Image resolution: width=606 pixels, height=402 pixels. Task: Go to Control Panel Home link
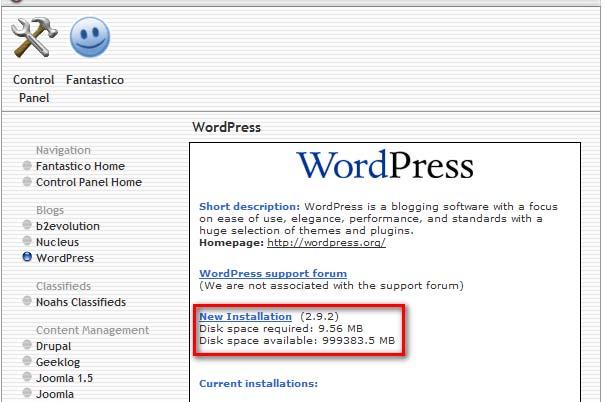88,182
